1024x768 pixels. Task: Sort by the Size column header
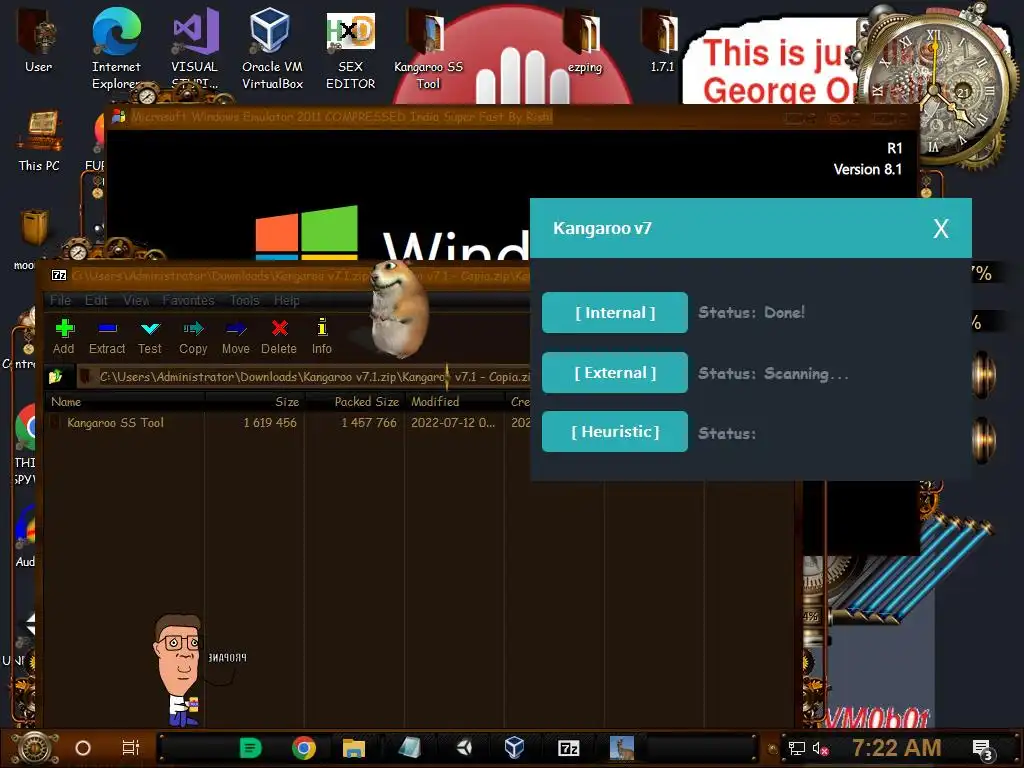pos(255,402)
